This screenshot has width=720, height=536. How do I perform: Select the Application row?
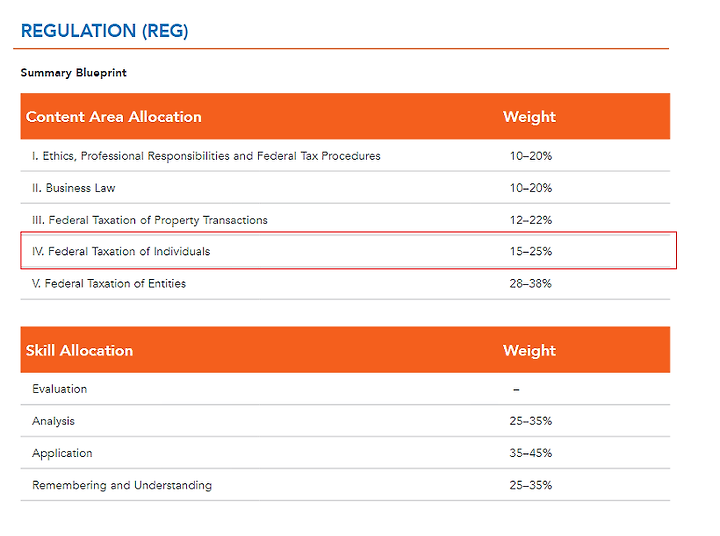click(345, 453)
